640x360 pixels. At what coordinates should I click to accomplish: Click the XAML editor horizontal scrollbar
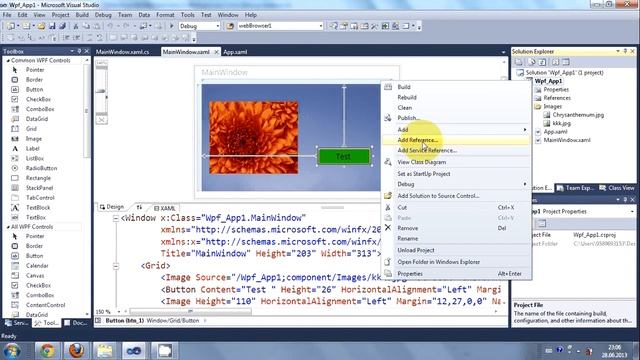click(190, 312)
